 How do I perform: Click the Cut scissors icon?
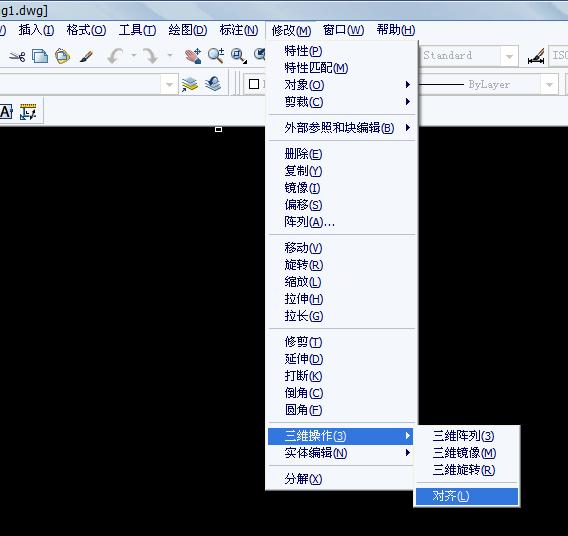coord(17,56)
